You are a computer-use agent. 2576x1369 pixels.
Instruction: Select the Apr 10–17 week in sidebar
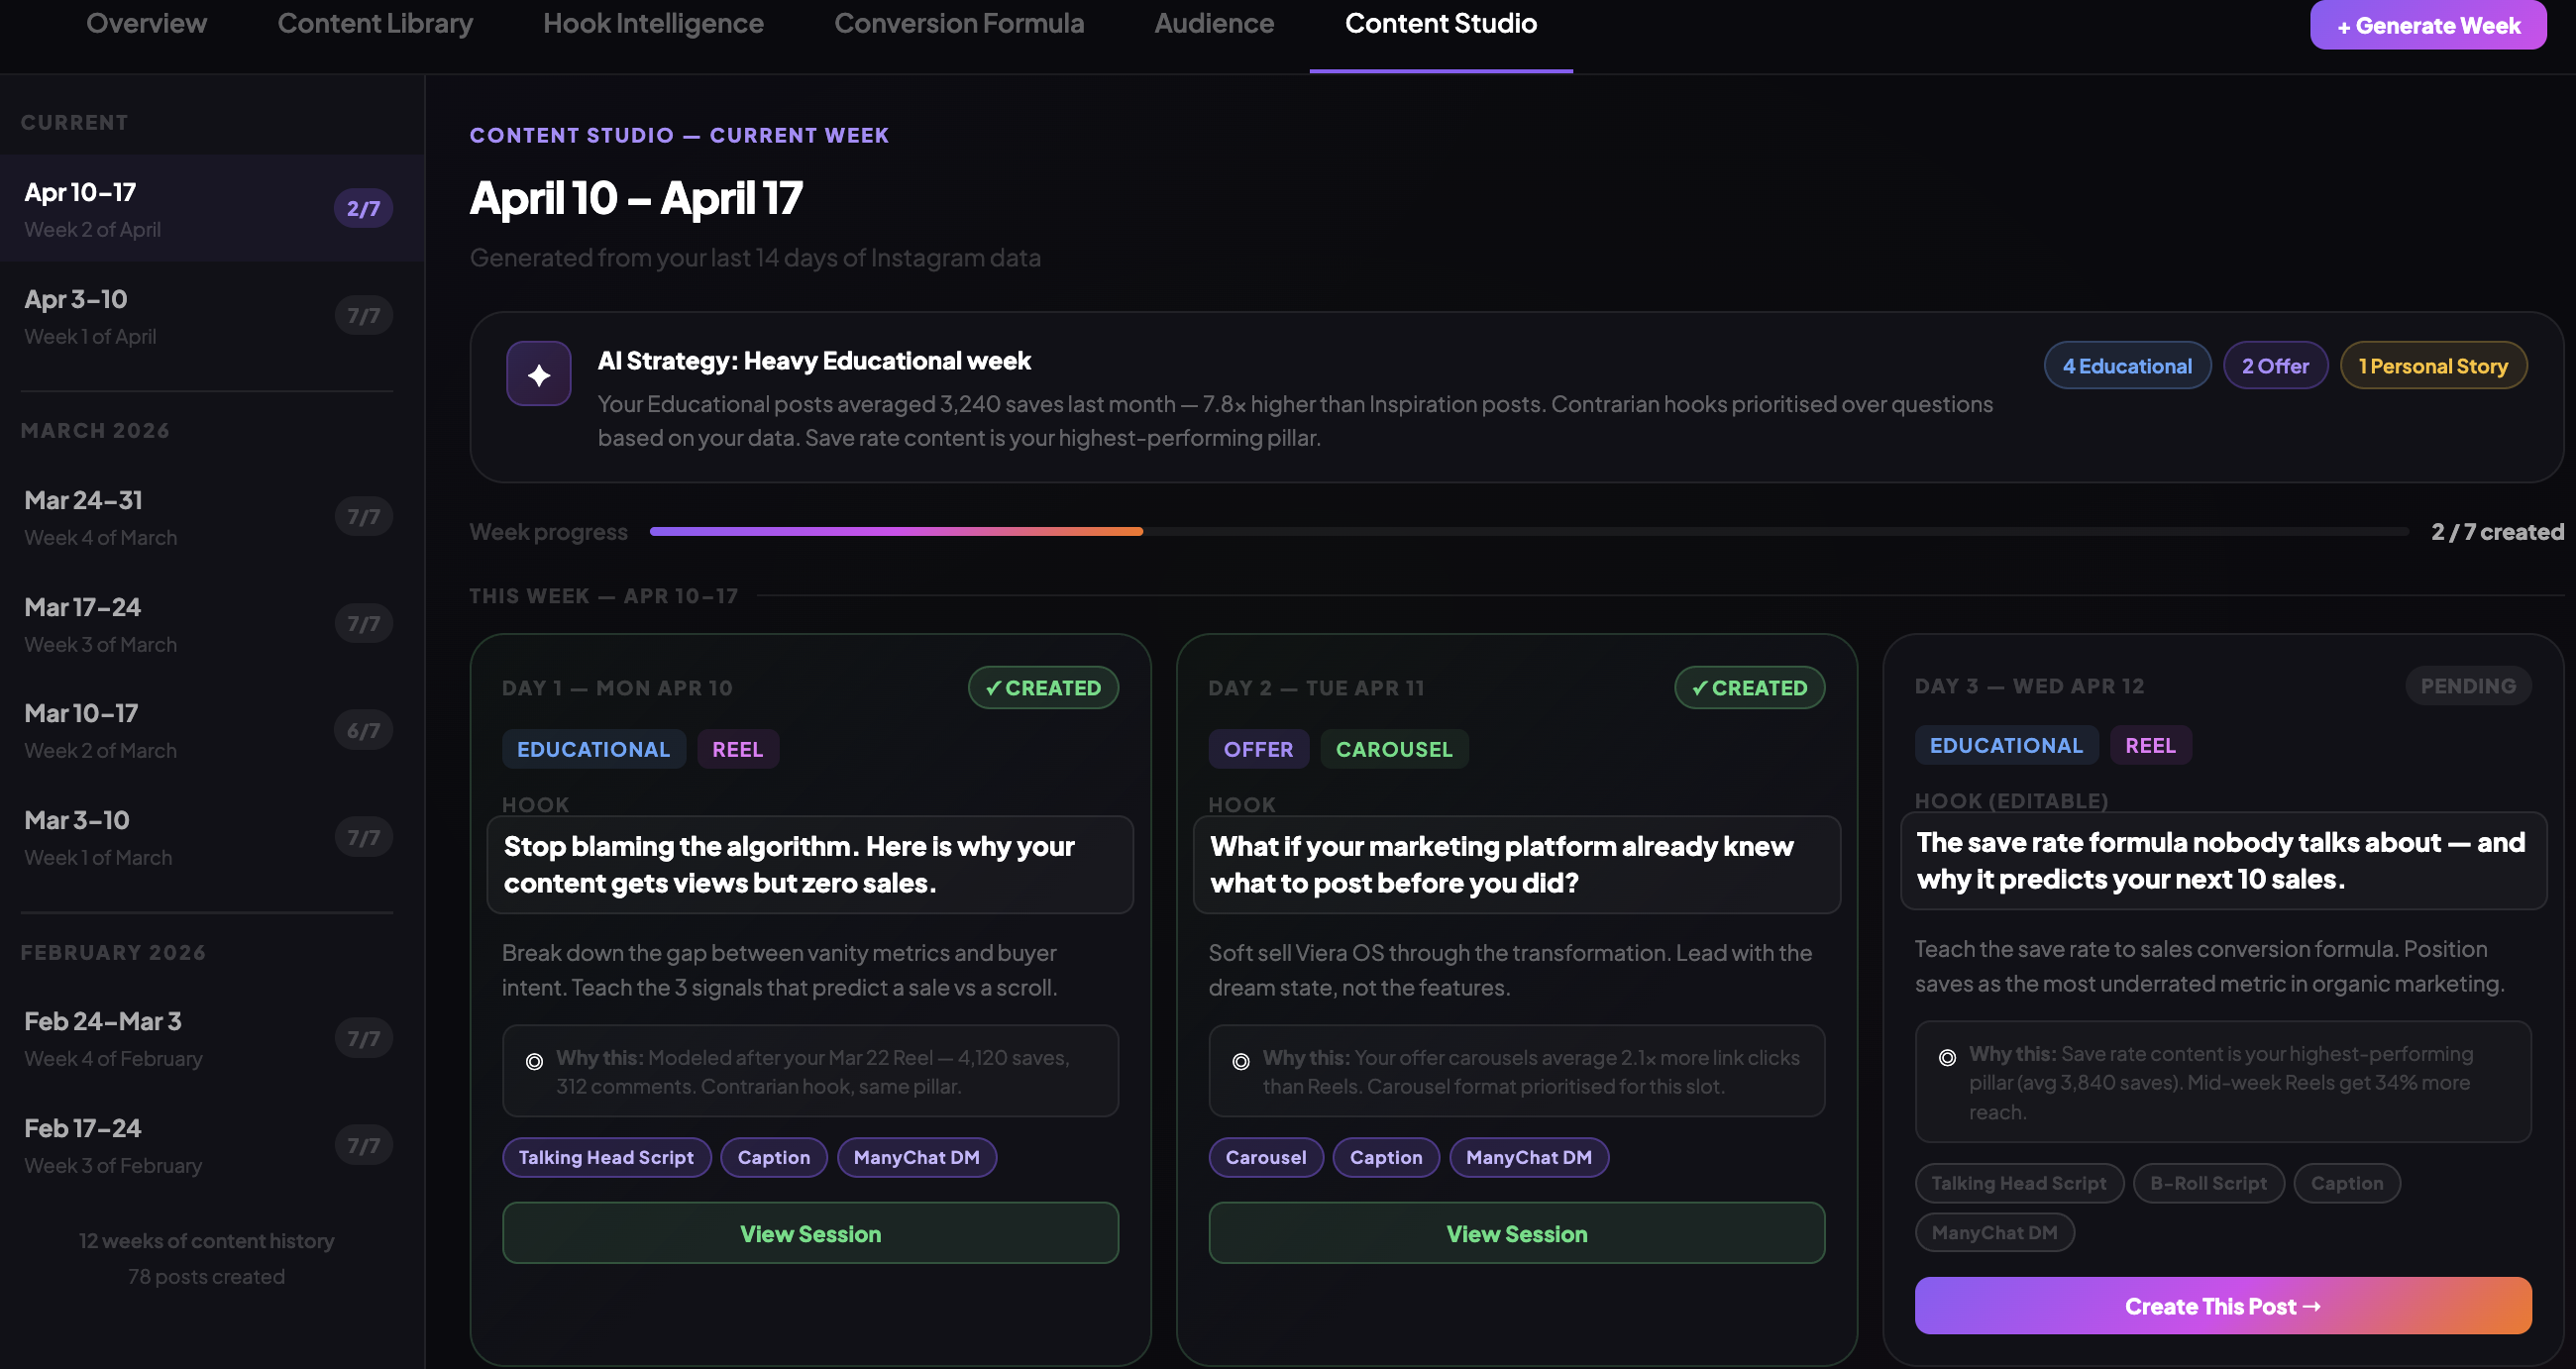212,208
